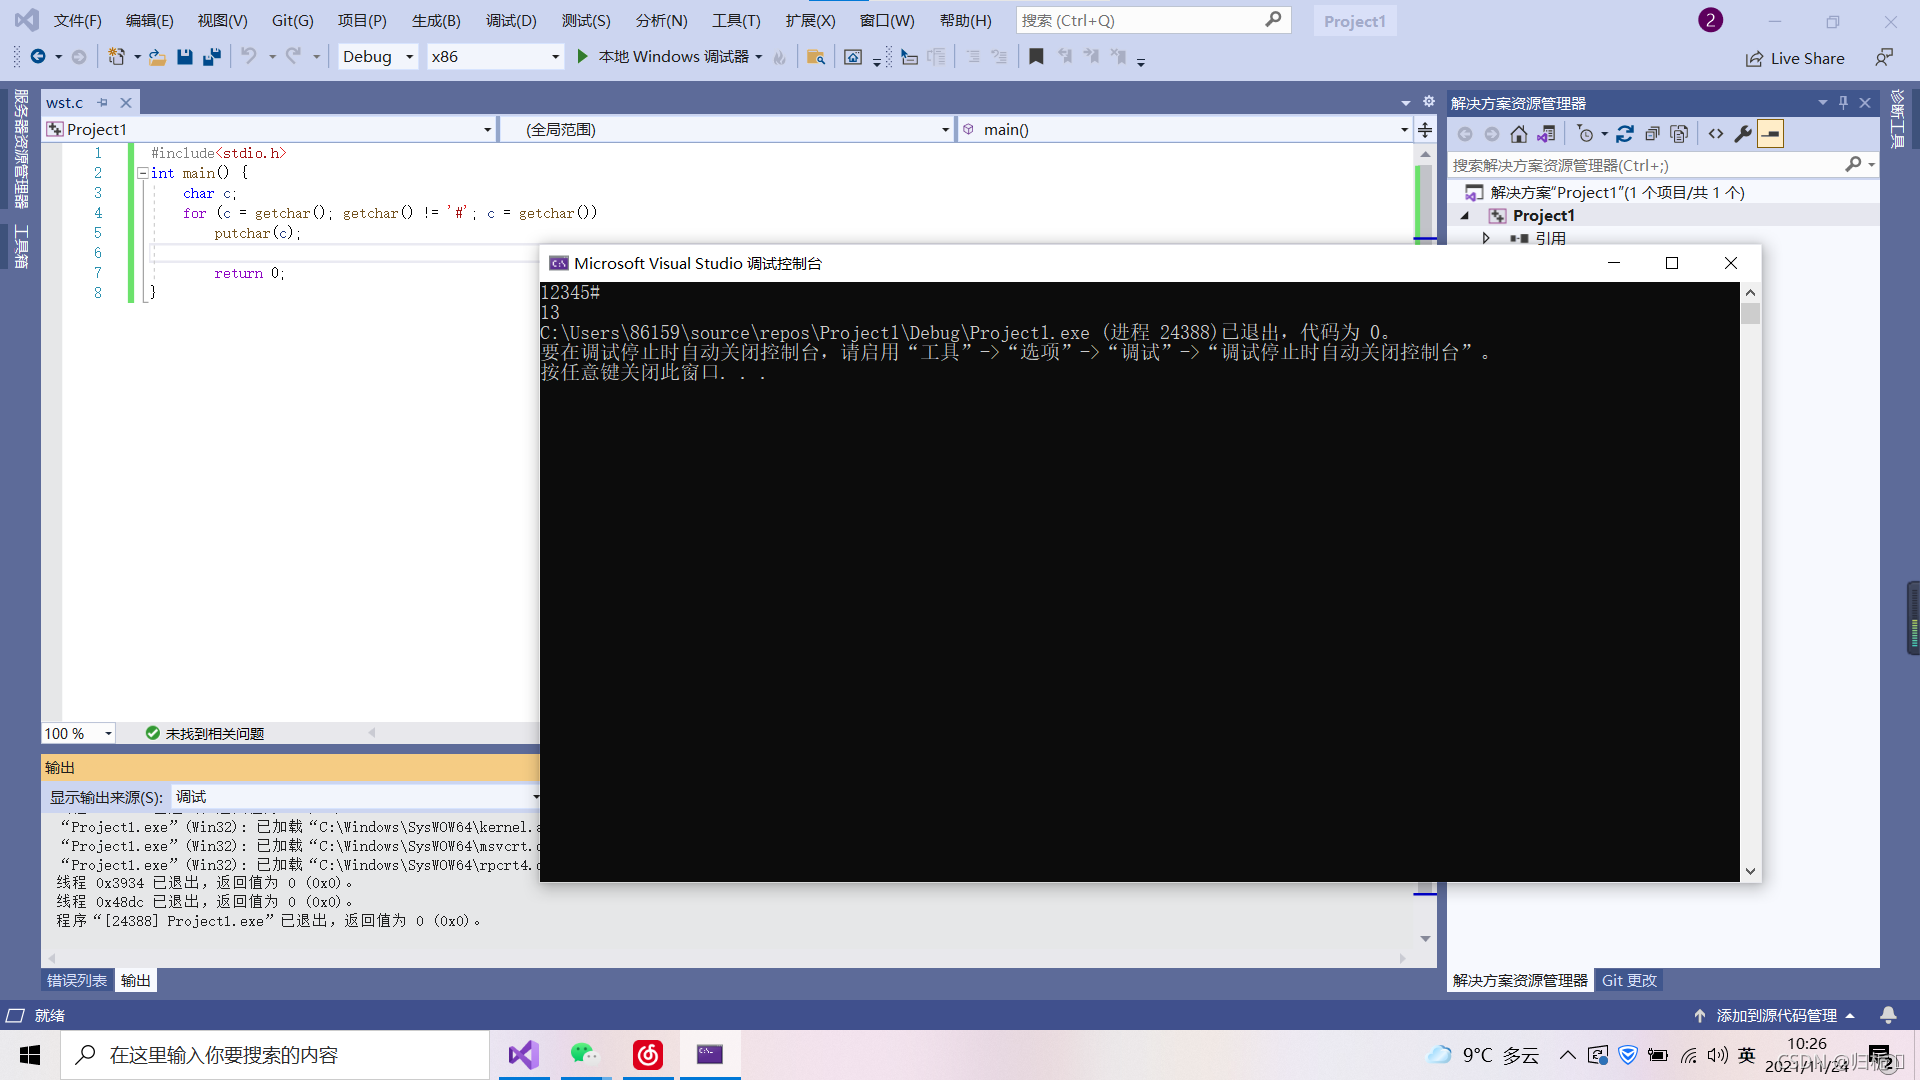Click the Open File folder icon
The image size is (1920, 1080).
[x=157, y=57]
